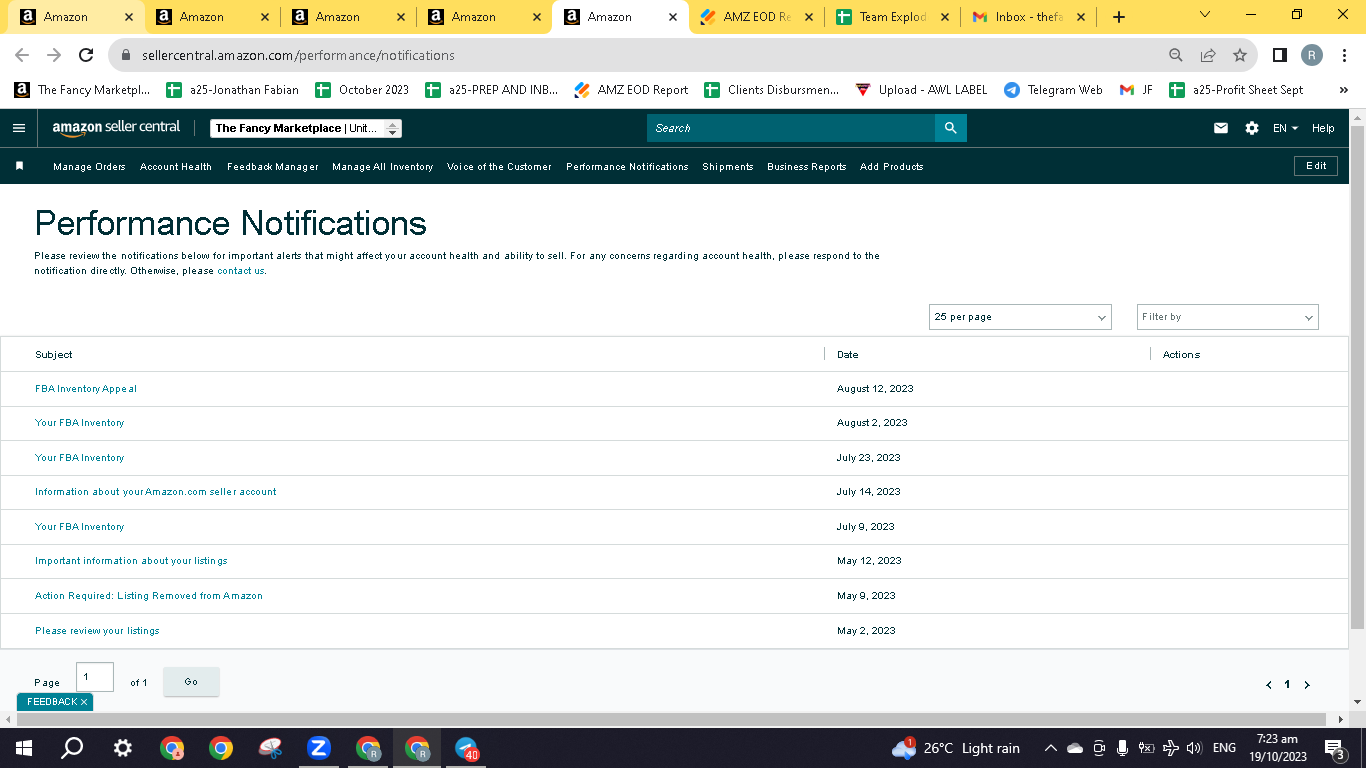Click the Amazon Seller Central logo
The image size is (1366, 768).
click(x=117, y=128)
